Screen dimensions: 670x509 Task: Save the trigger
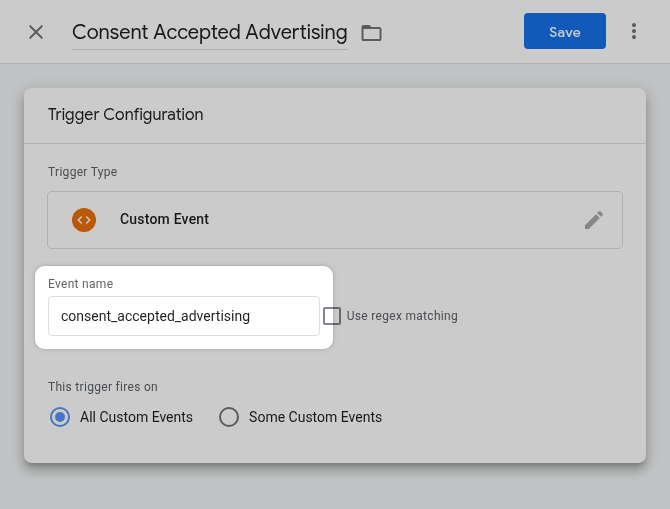pyautogui.click(x=564, y=31)
